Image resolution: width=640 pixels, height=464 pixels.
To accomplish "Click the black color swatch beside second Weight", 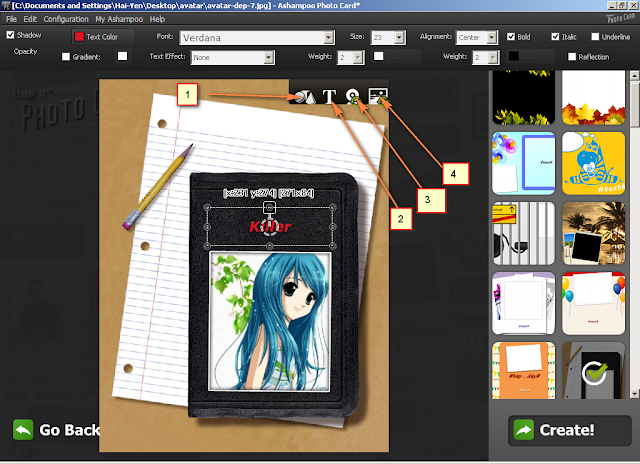I will pos(513,56).
